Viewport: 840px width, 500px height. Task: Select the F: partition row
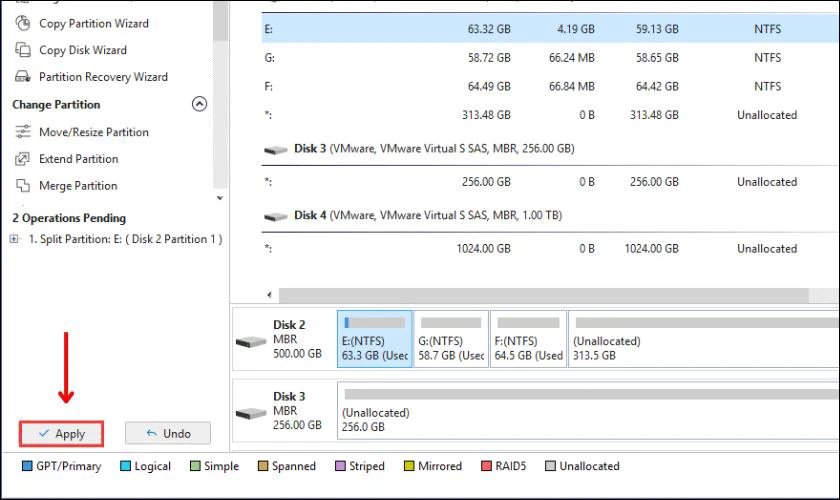tap(550, 86)
